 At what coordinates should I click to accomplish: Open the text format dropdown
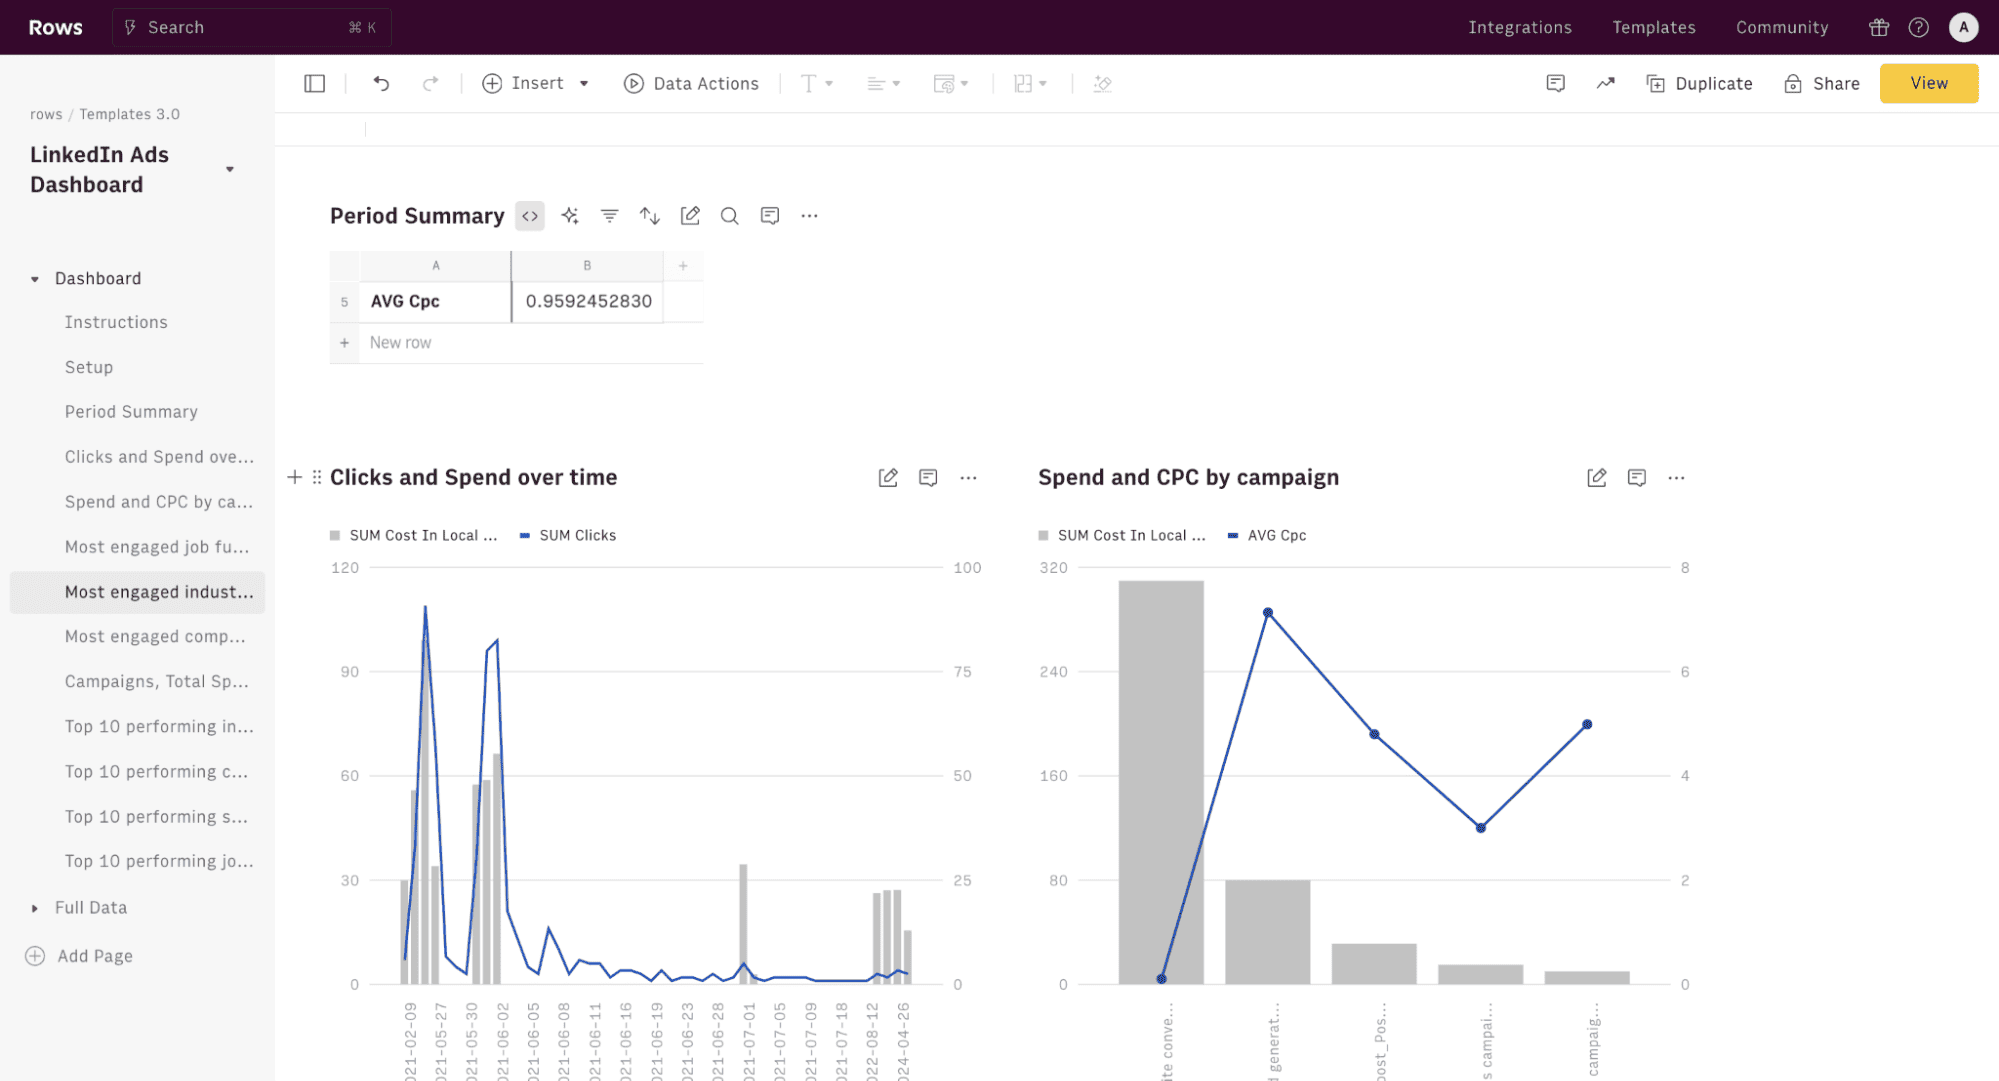click(816, 84)
